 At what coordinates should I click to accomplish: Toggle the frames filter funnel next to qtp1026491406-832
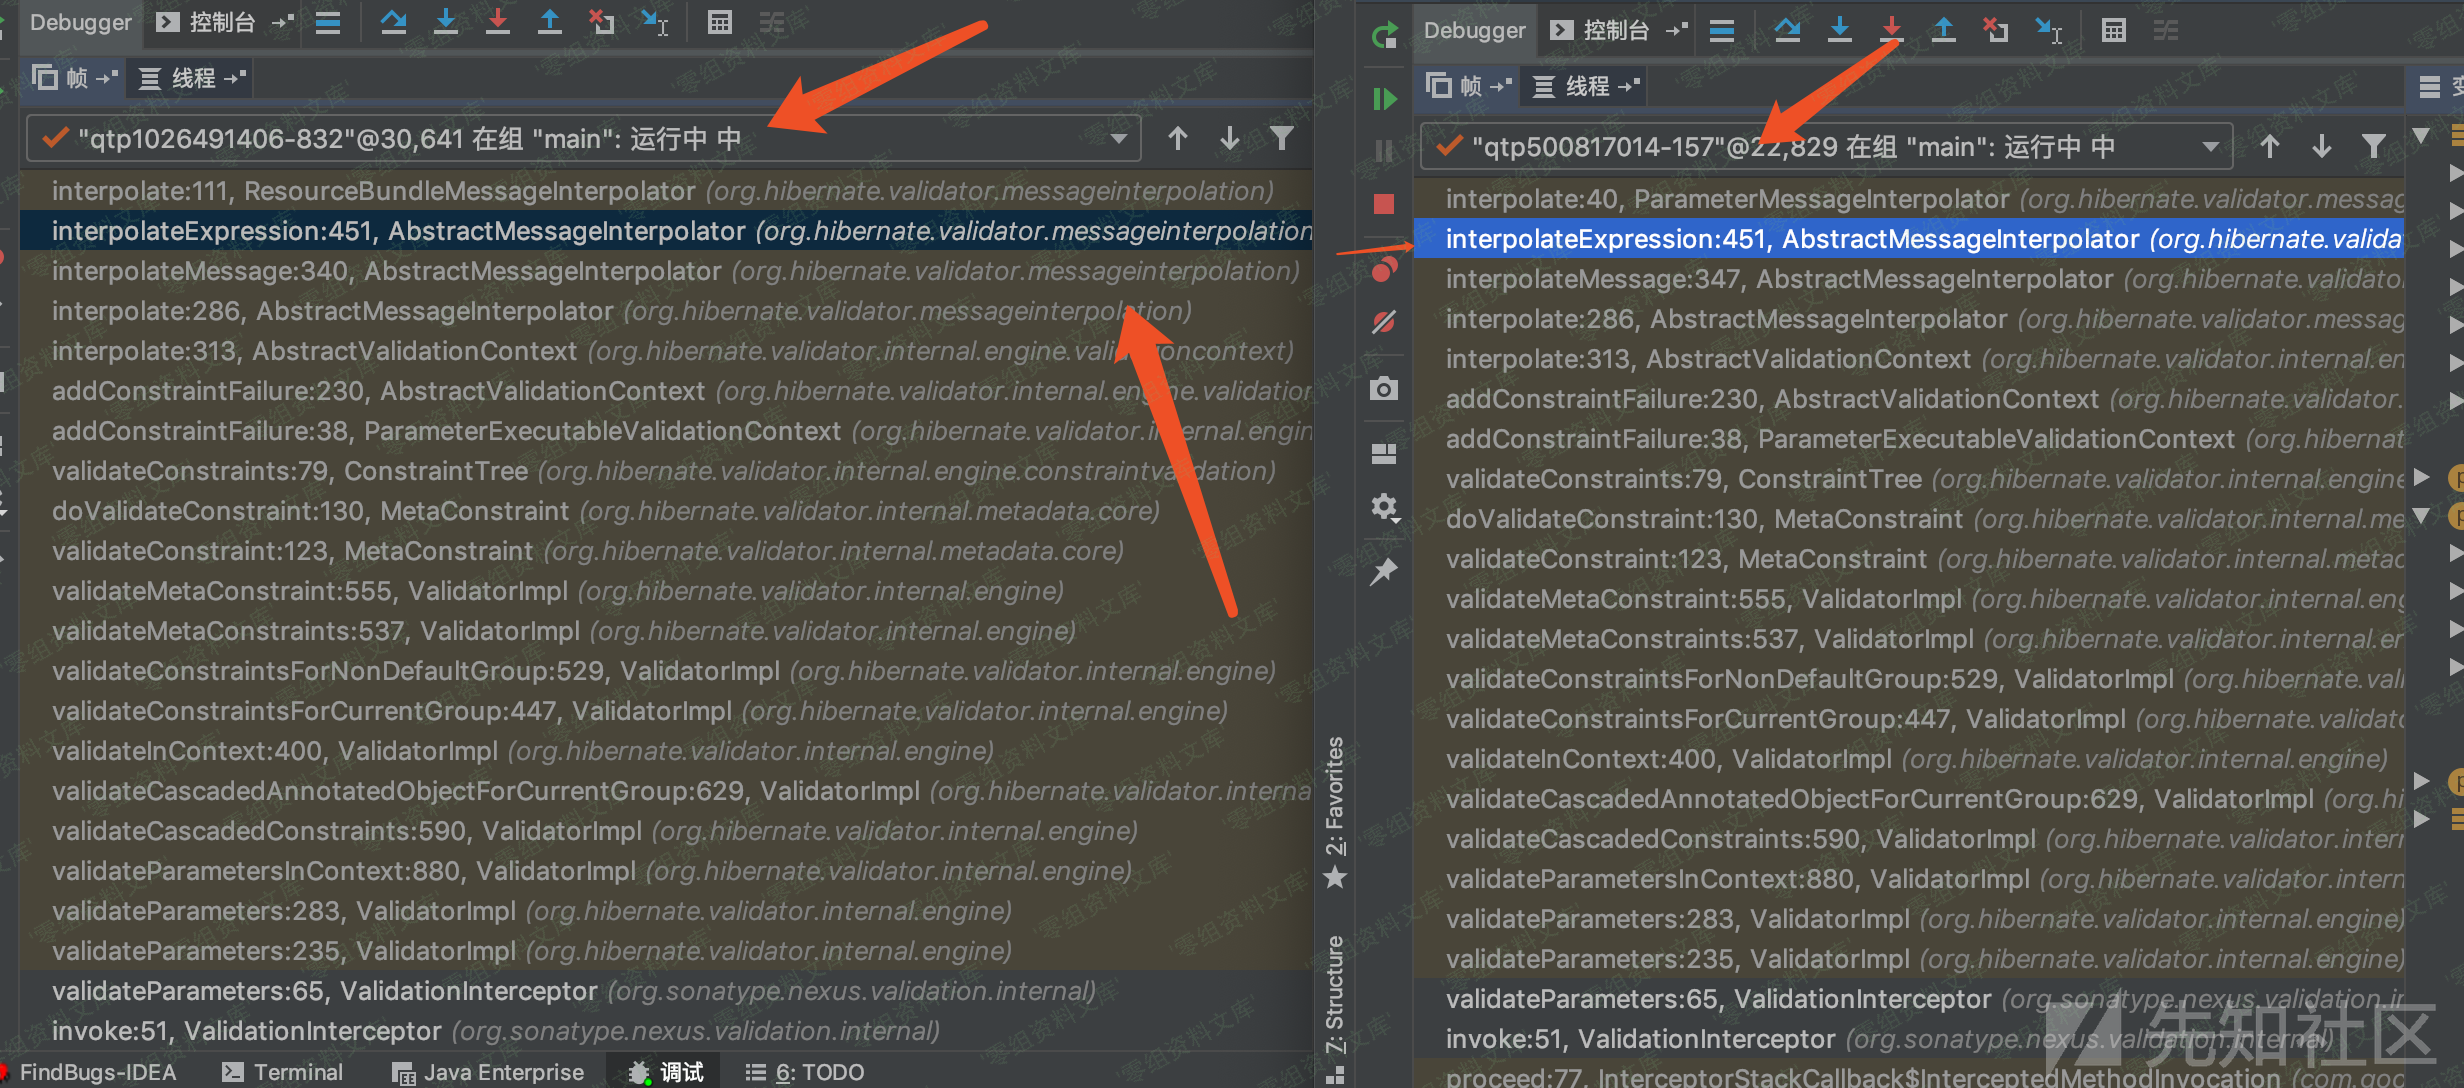[x=1281, y=138]
